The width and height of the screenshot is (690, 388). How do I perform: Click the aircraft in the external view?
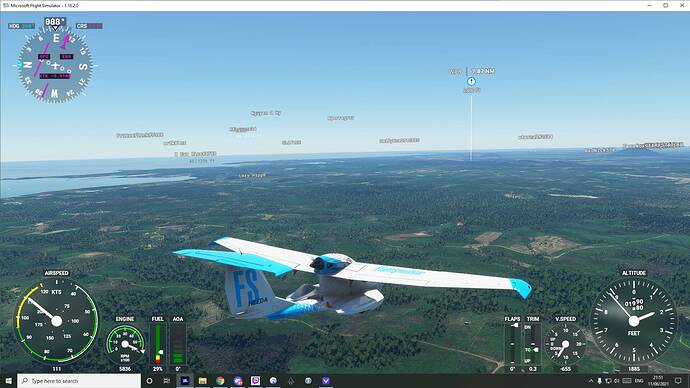[x=352, y=279]
